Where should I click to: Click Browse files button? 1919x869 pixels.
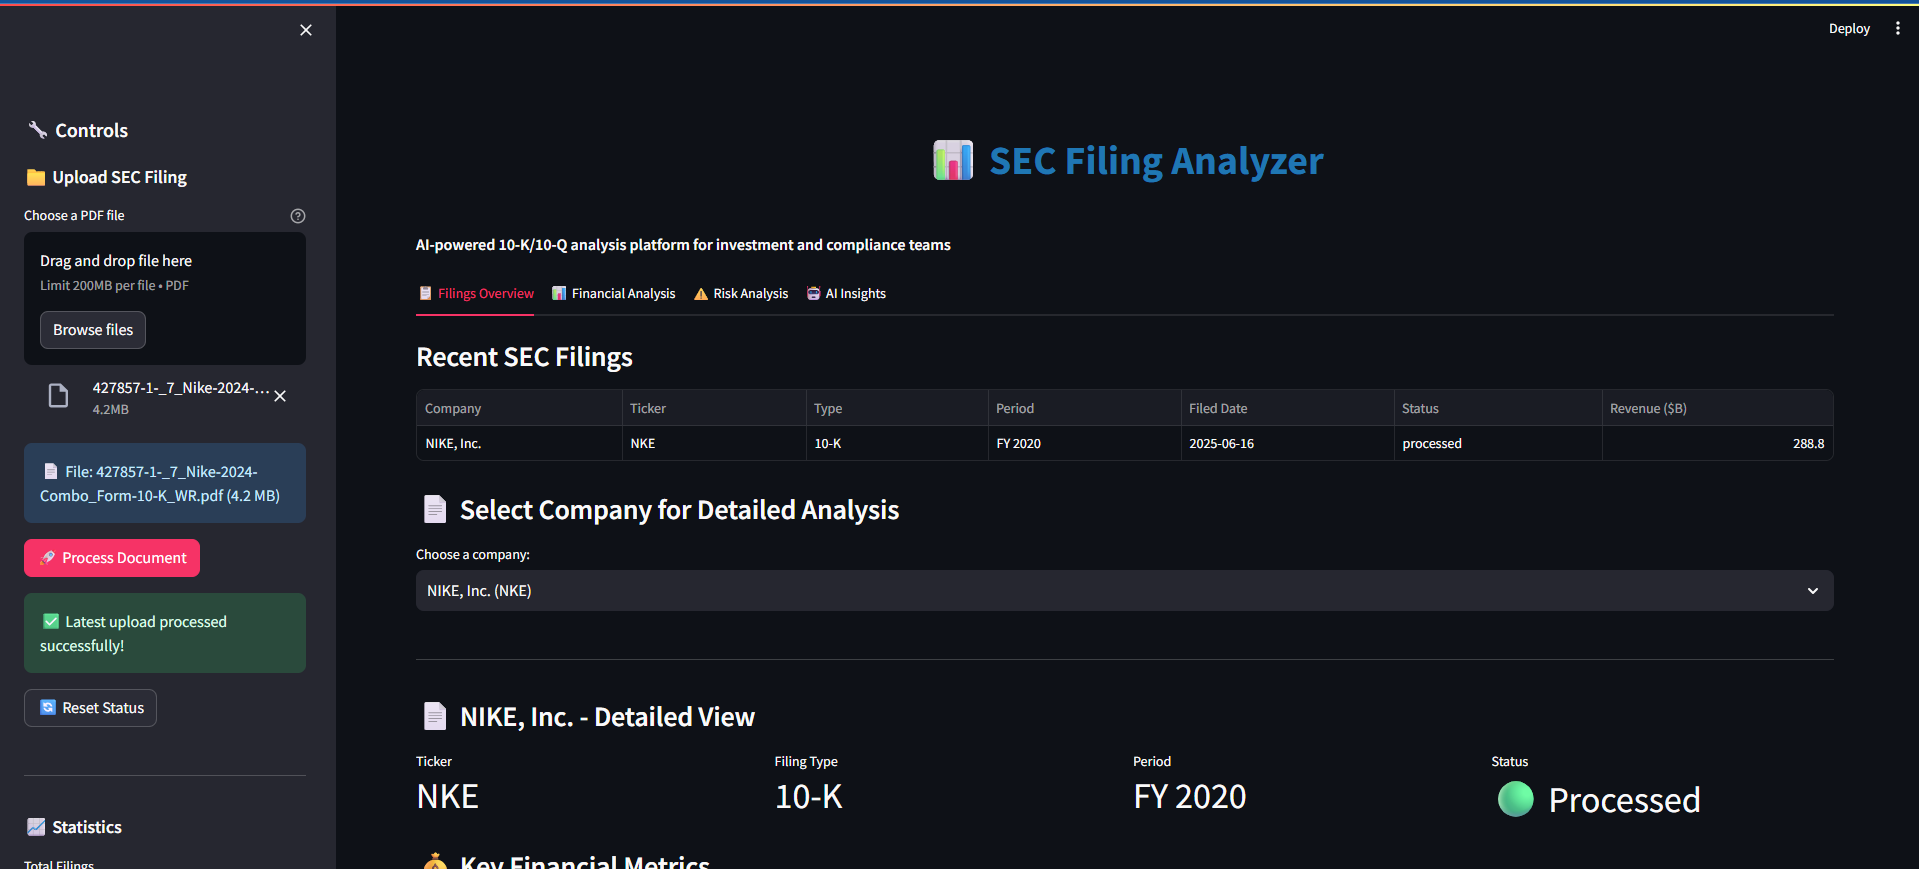pos(93,330)
